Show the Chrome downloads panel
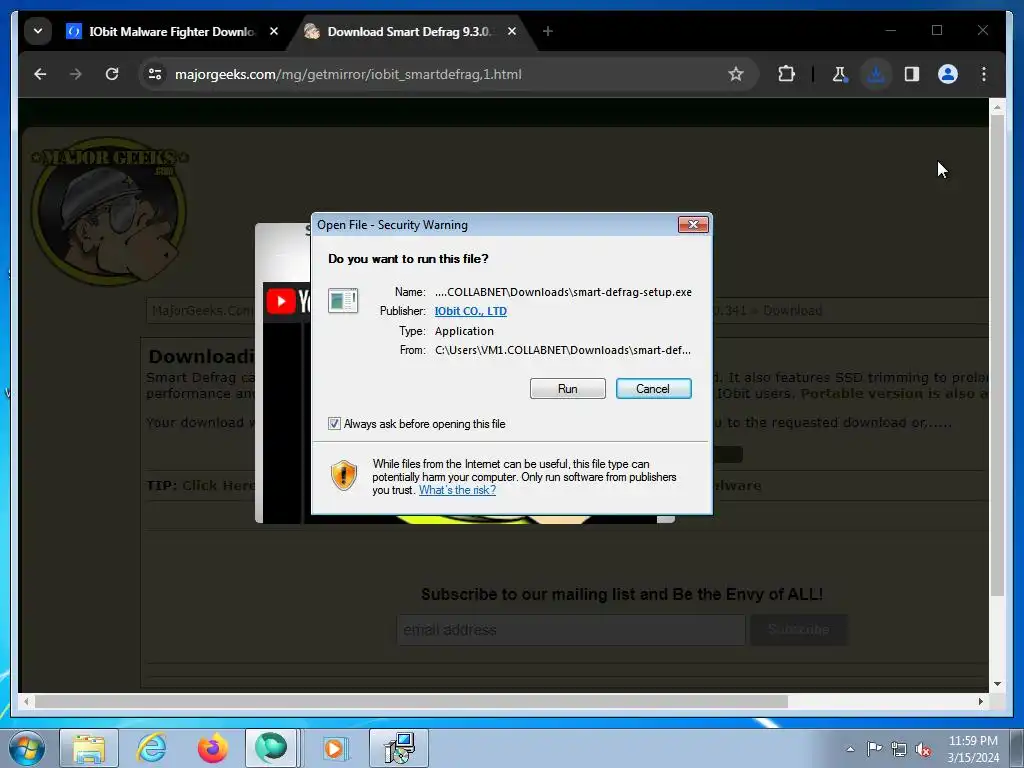The image size is (1024, 768). (x=876, y=74)
